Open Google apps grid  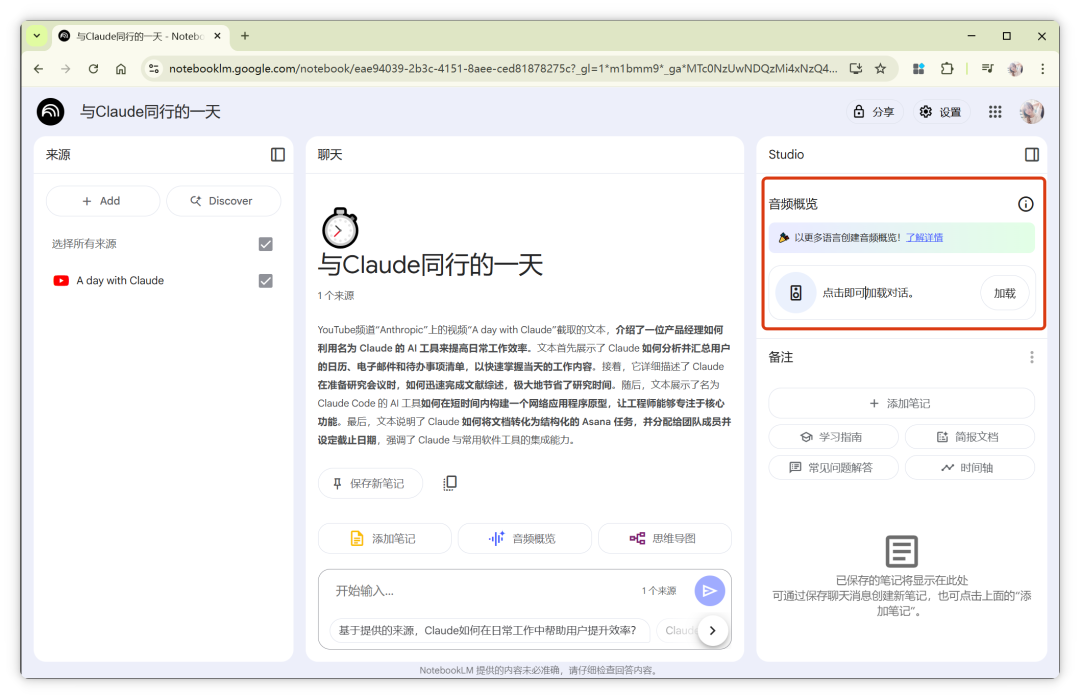(995, 112)
